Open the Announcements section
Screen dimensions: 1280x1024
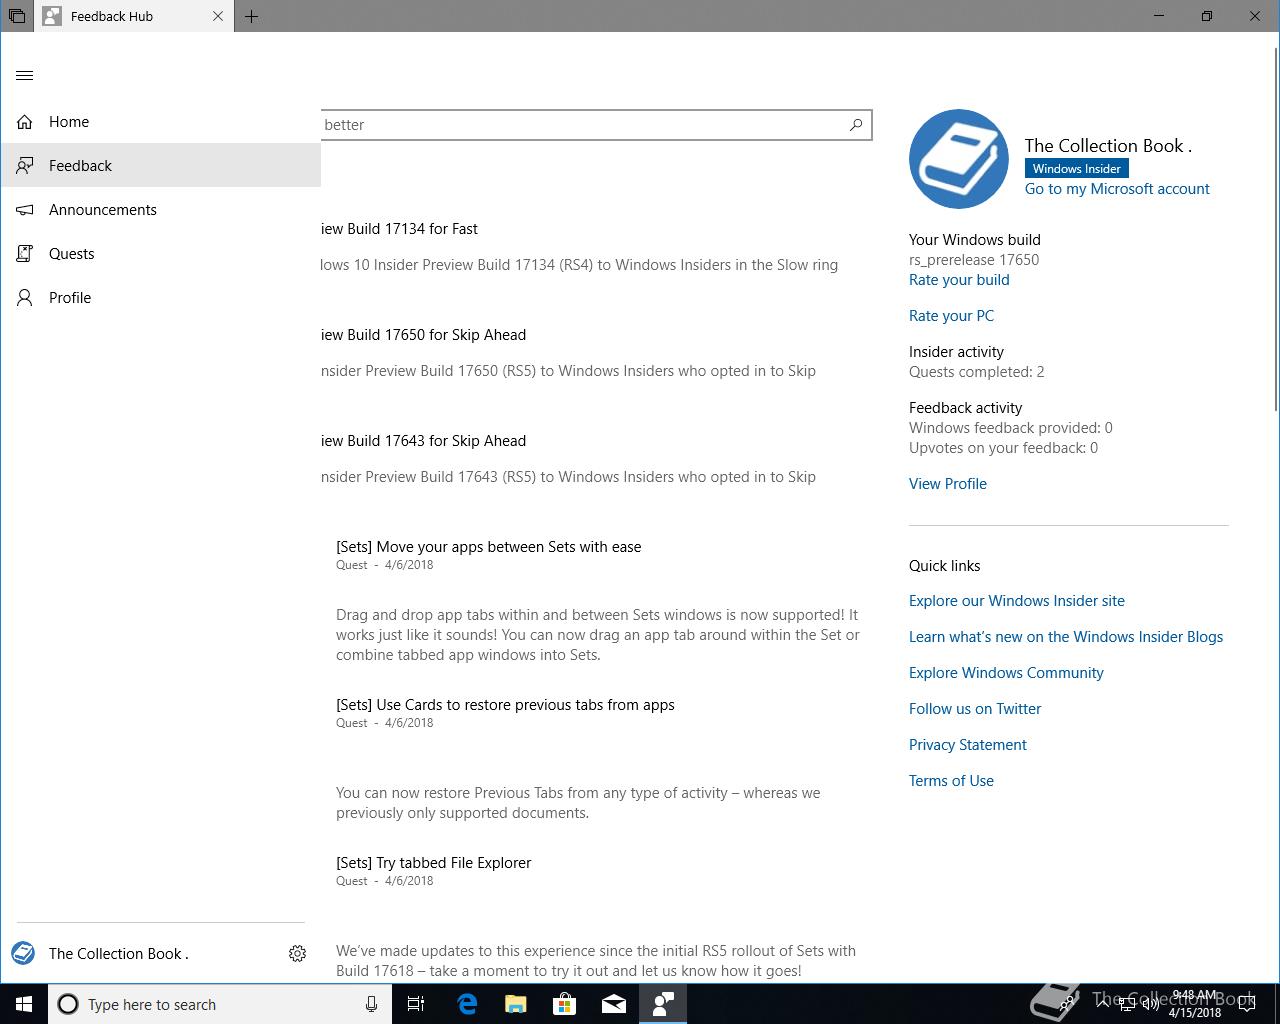point(160,210)
